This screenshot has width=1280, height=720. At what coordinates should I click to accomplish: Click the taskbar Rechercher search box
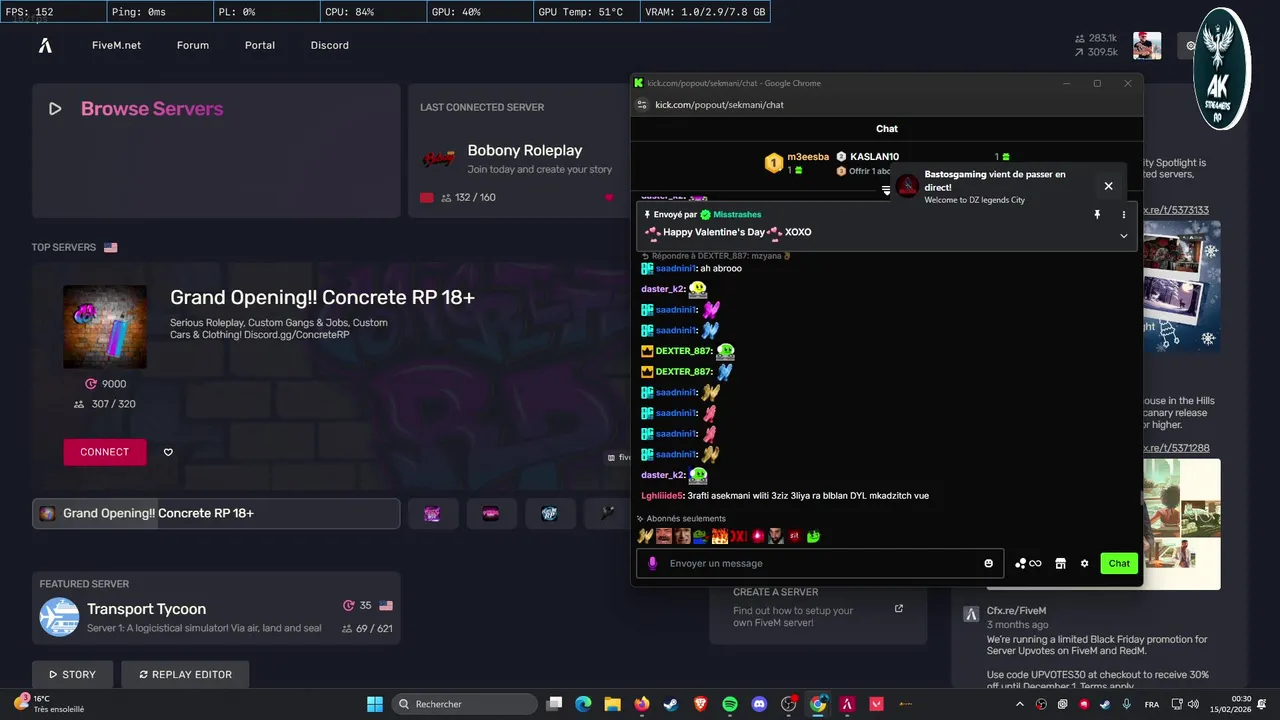pyautogui.click(x=465, y=704)
